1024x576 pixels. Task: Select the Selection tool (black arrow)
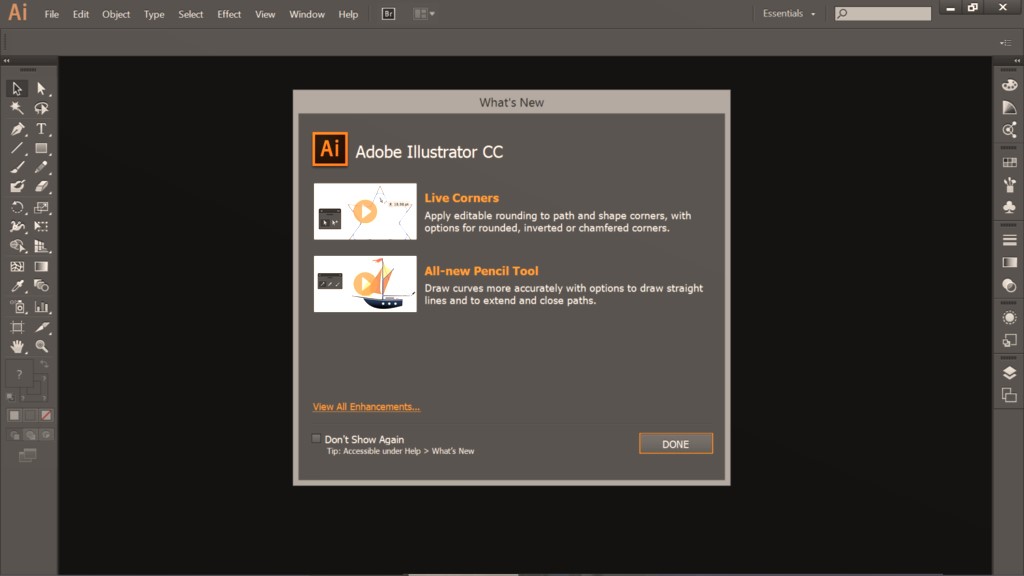[x=17, y=88]
